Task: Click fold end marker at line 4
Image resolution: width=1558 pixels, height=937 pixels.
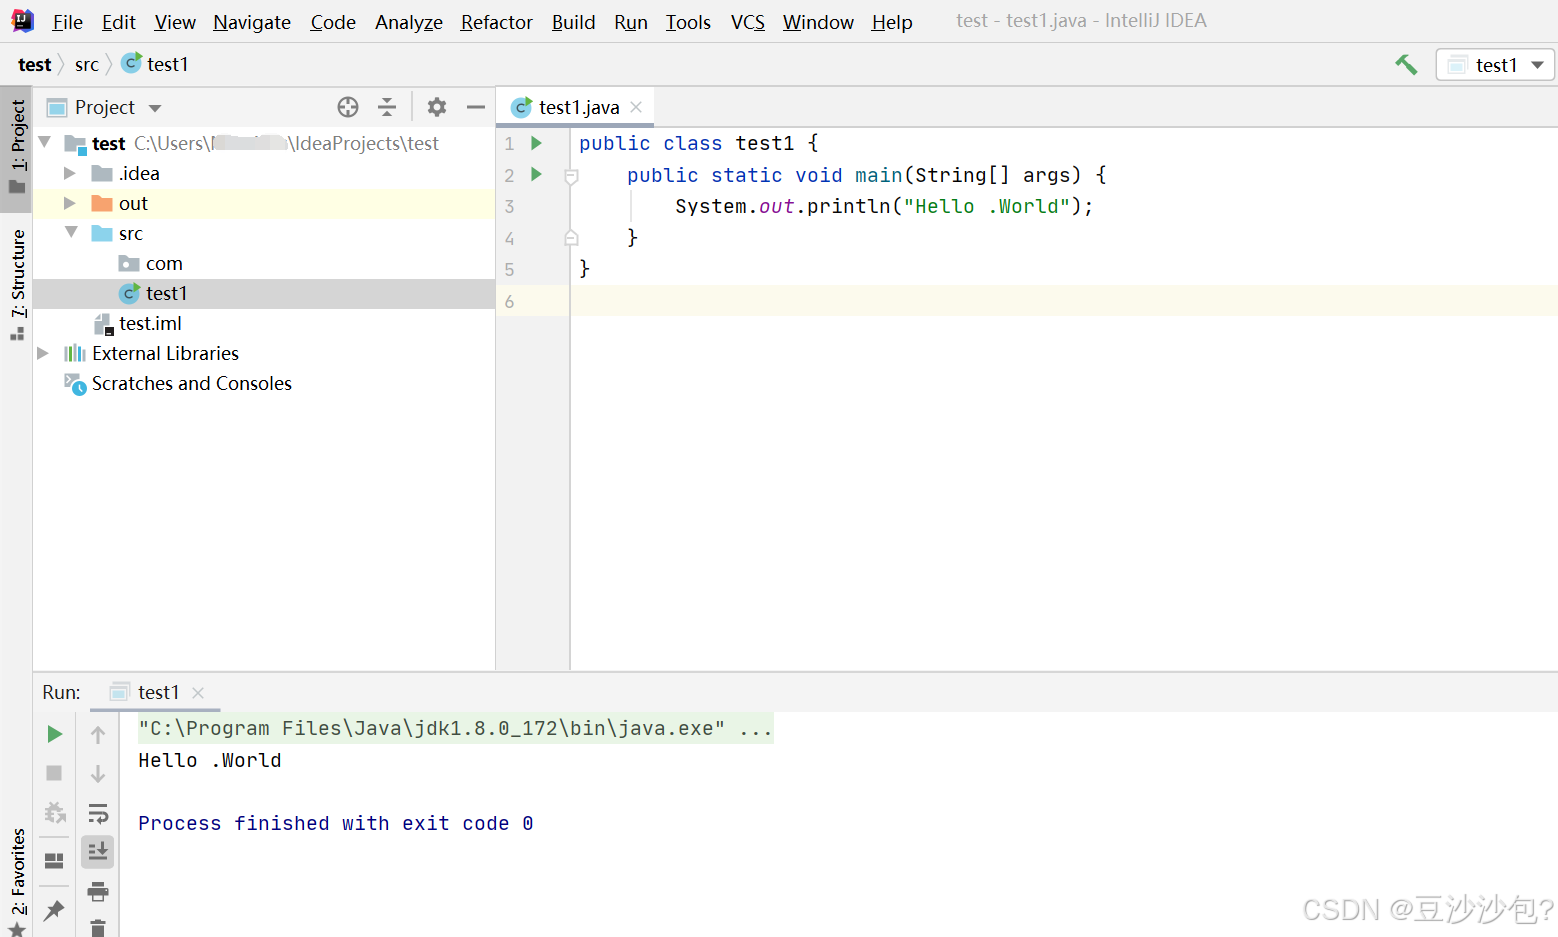Action: [571, 238]
